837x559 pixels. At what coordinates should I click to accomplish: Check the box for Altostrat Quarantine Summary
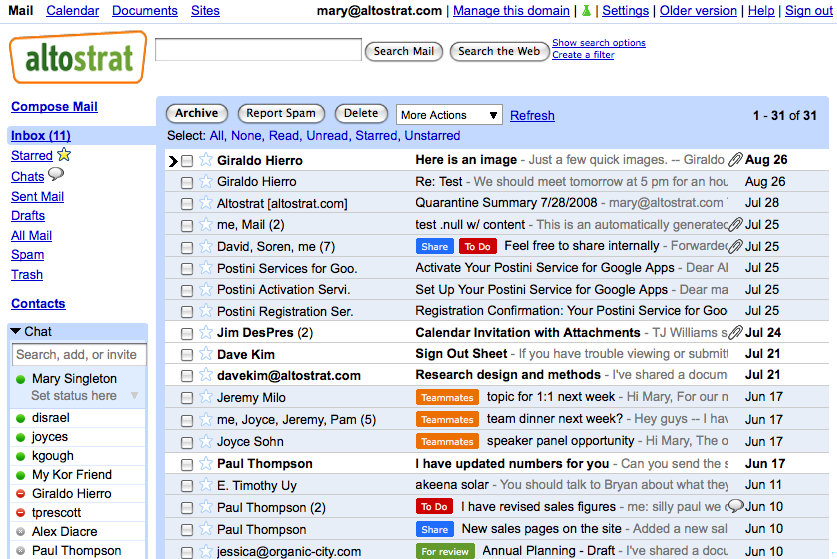[187, 204]
